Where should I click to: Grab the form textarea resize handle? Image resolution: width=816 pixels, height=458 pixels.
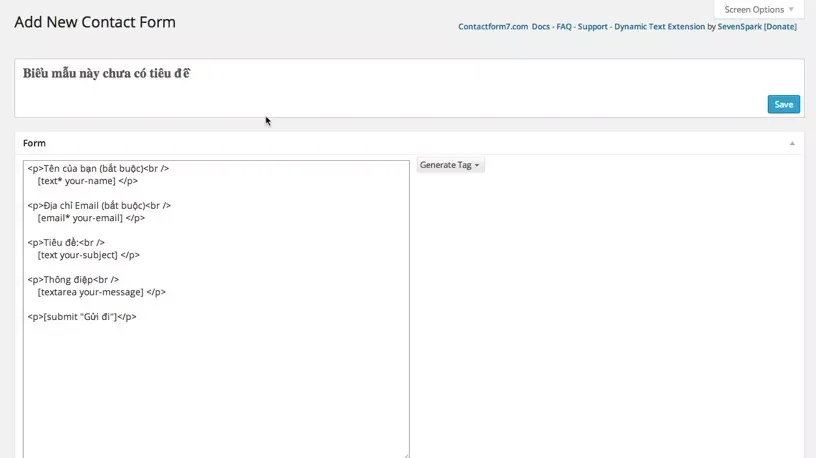click(x=405, y=455)
